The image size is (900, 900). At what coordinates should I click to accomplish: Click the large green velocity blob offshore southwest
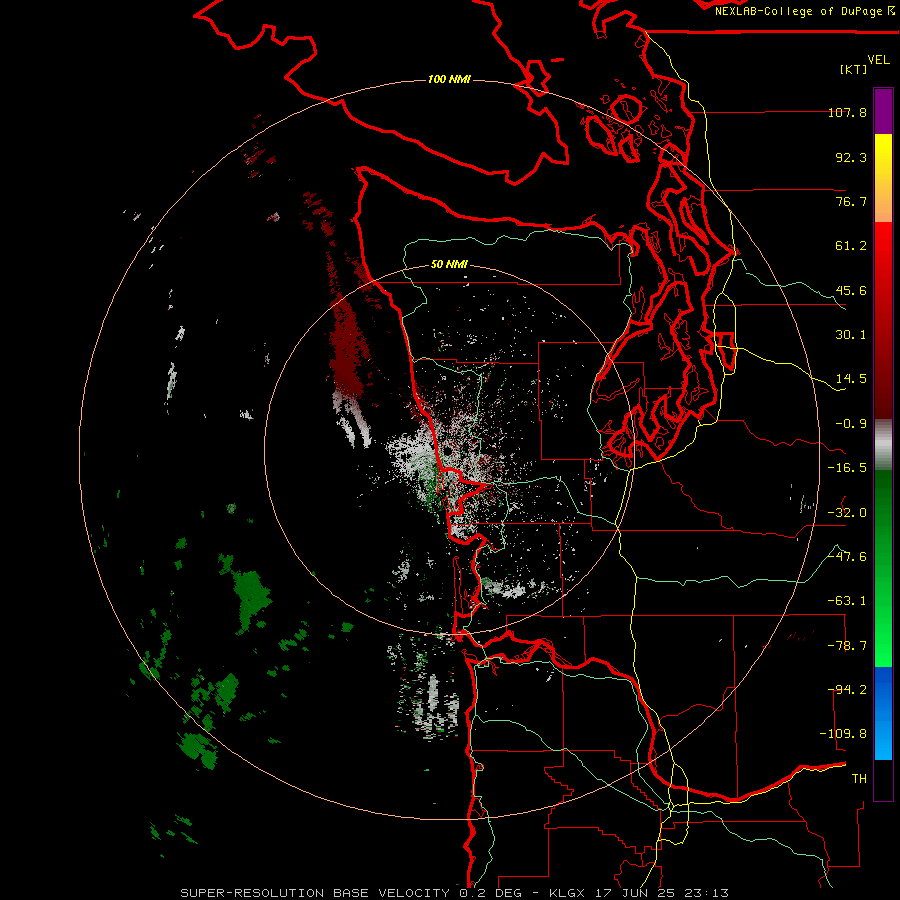point(251,600)
